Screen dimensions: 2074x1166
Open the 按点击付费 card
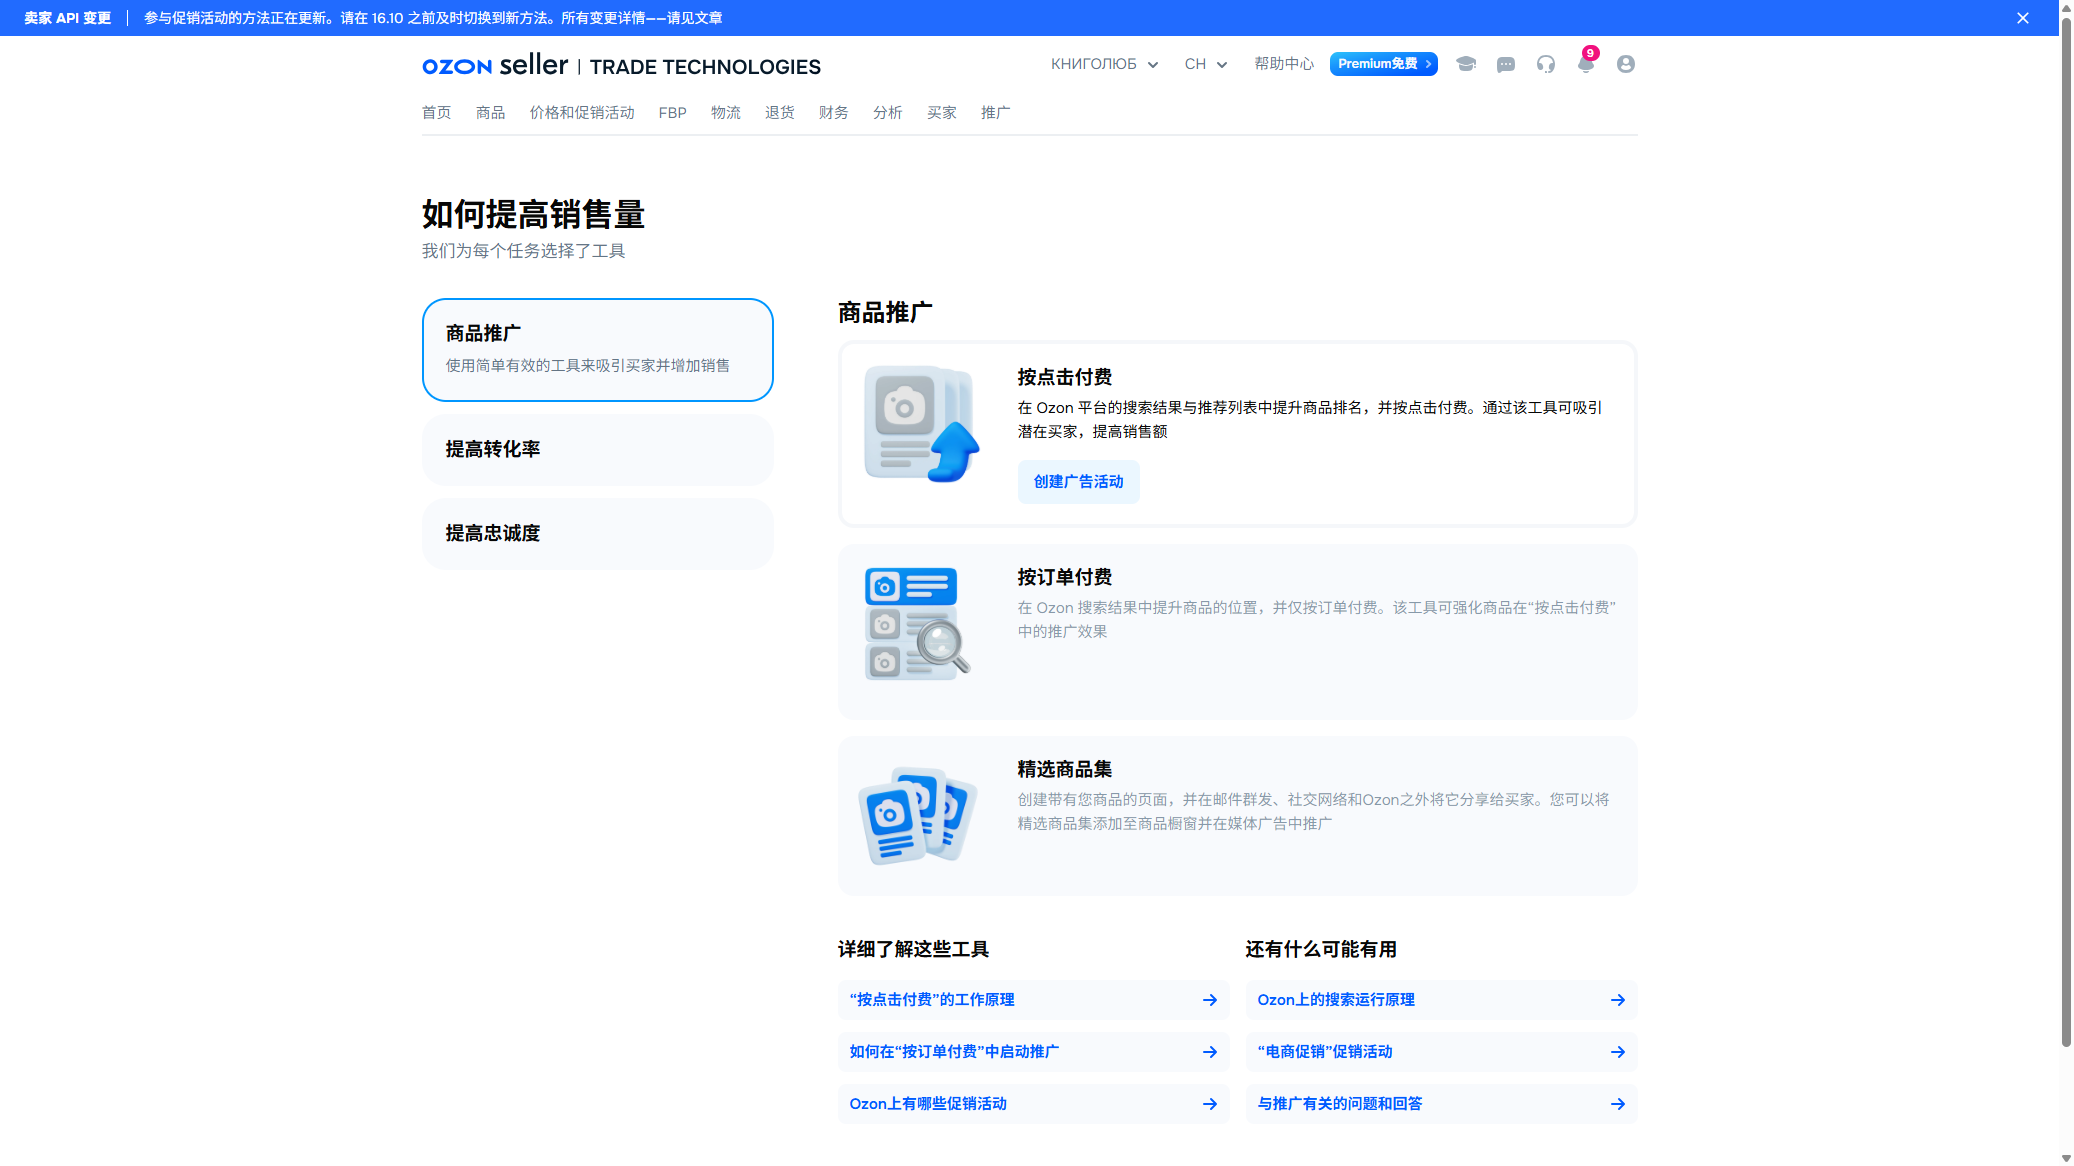point(1238,434)
